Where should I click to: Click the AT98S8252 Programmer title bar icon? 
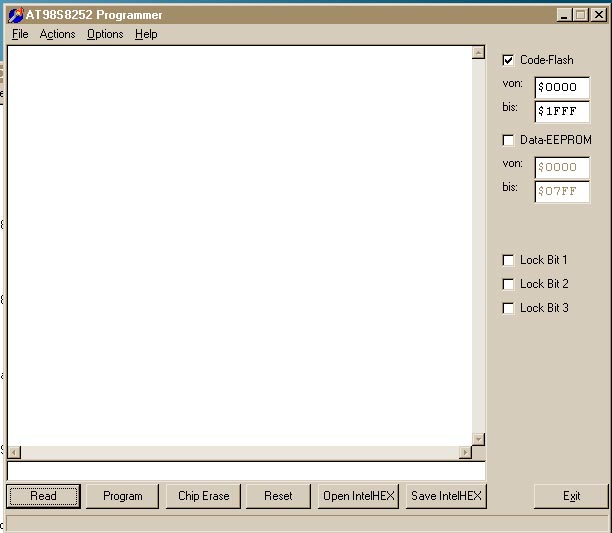click(x=16, y=15)
